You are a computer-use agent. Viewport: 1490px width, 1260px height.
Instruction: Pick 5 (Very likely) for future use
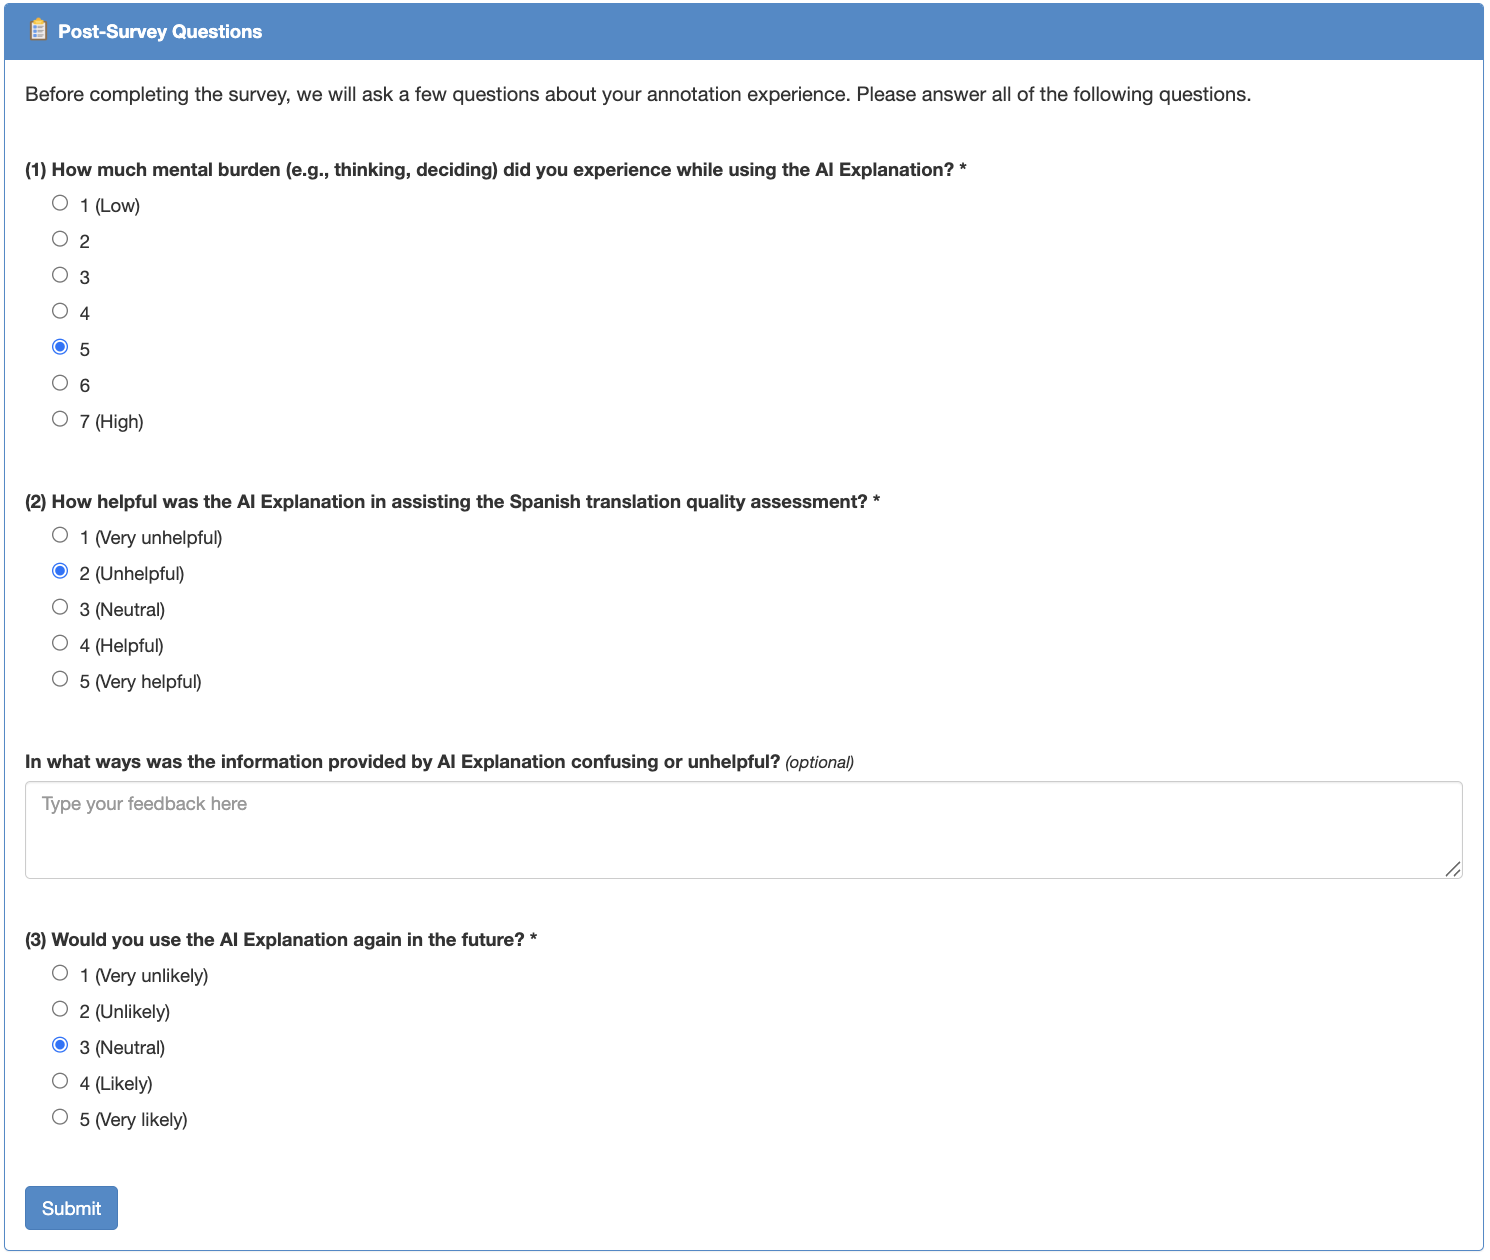(60, 1118)
